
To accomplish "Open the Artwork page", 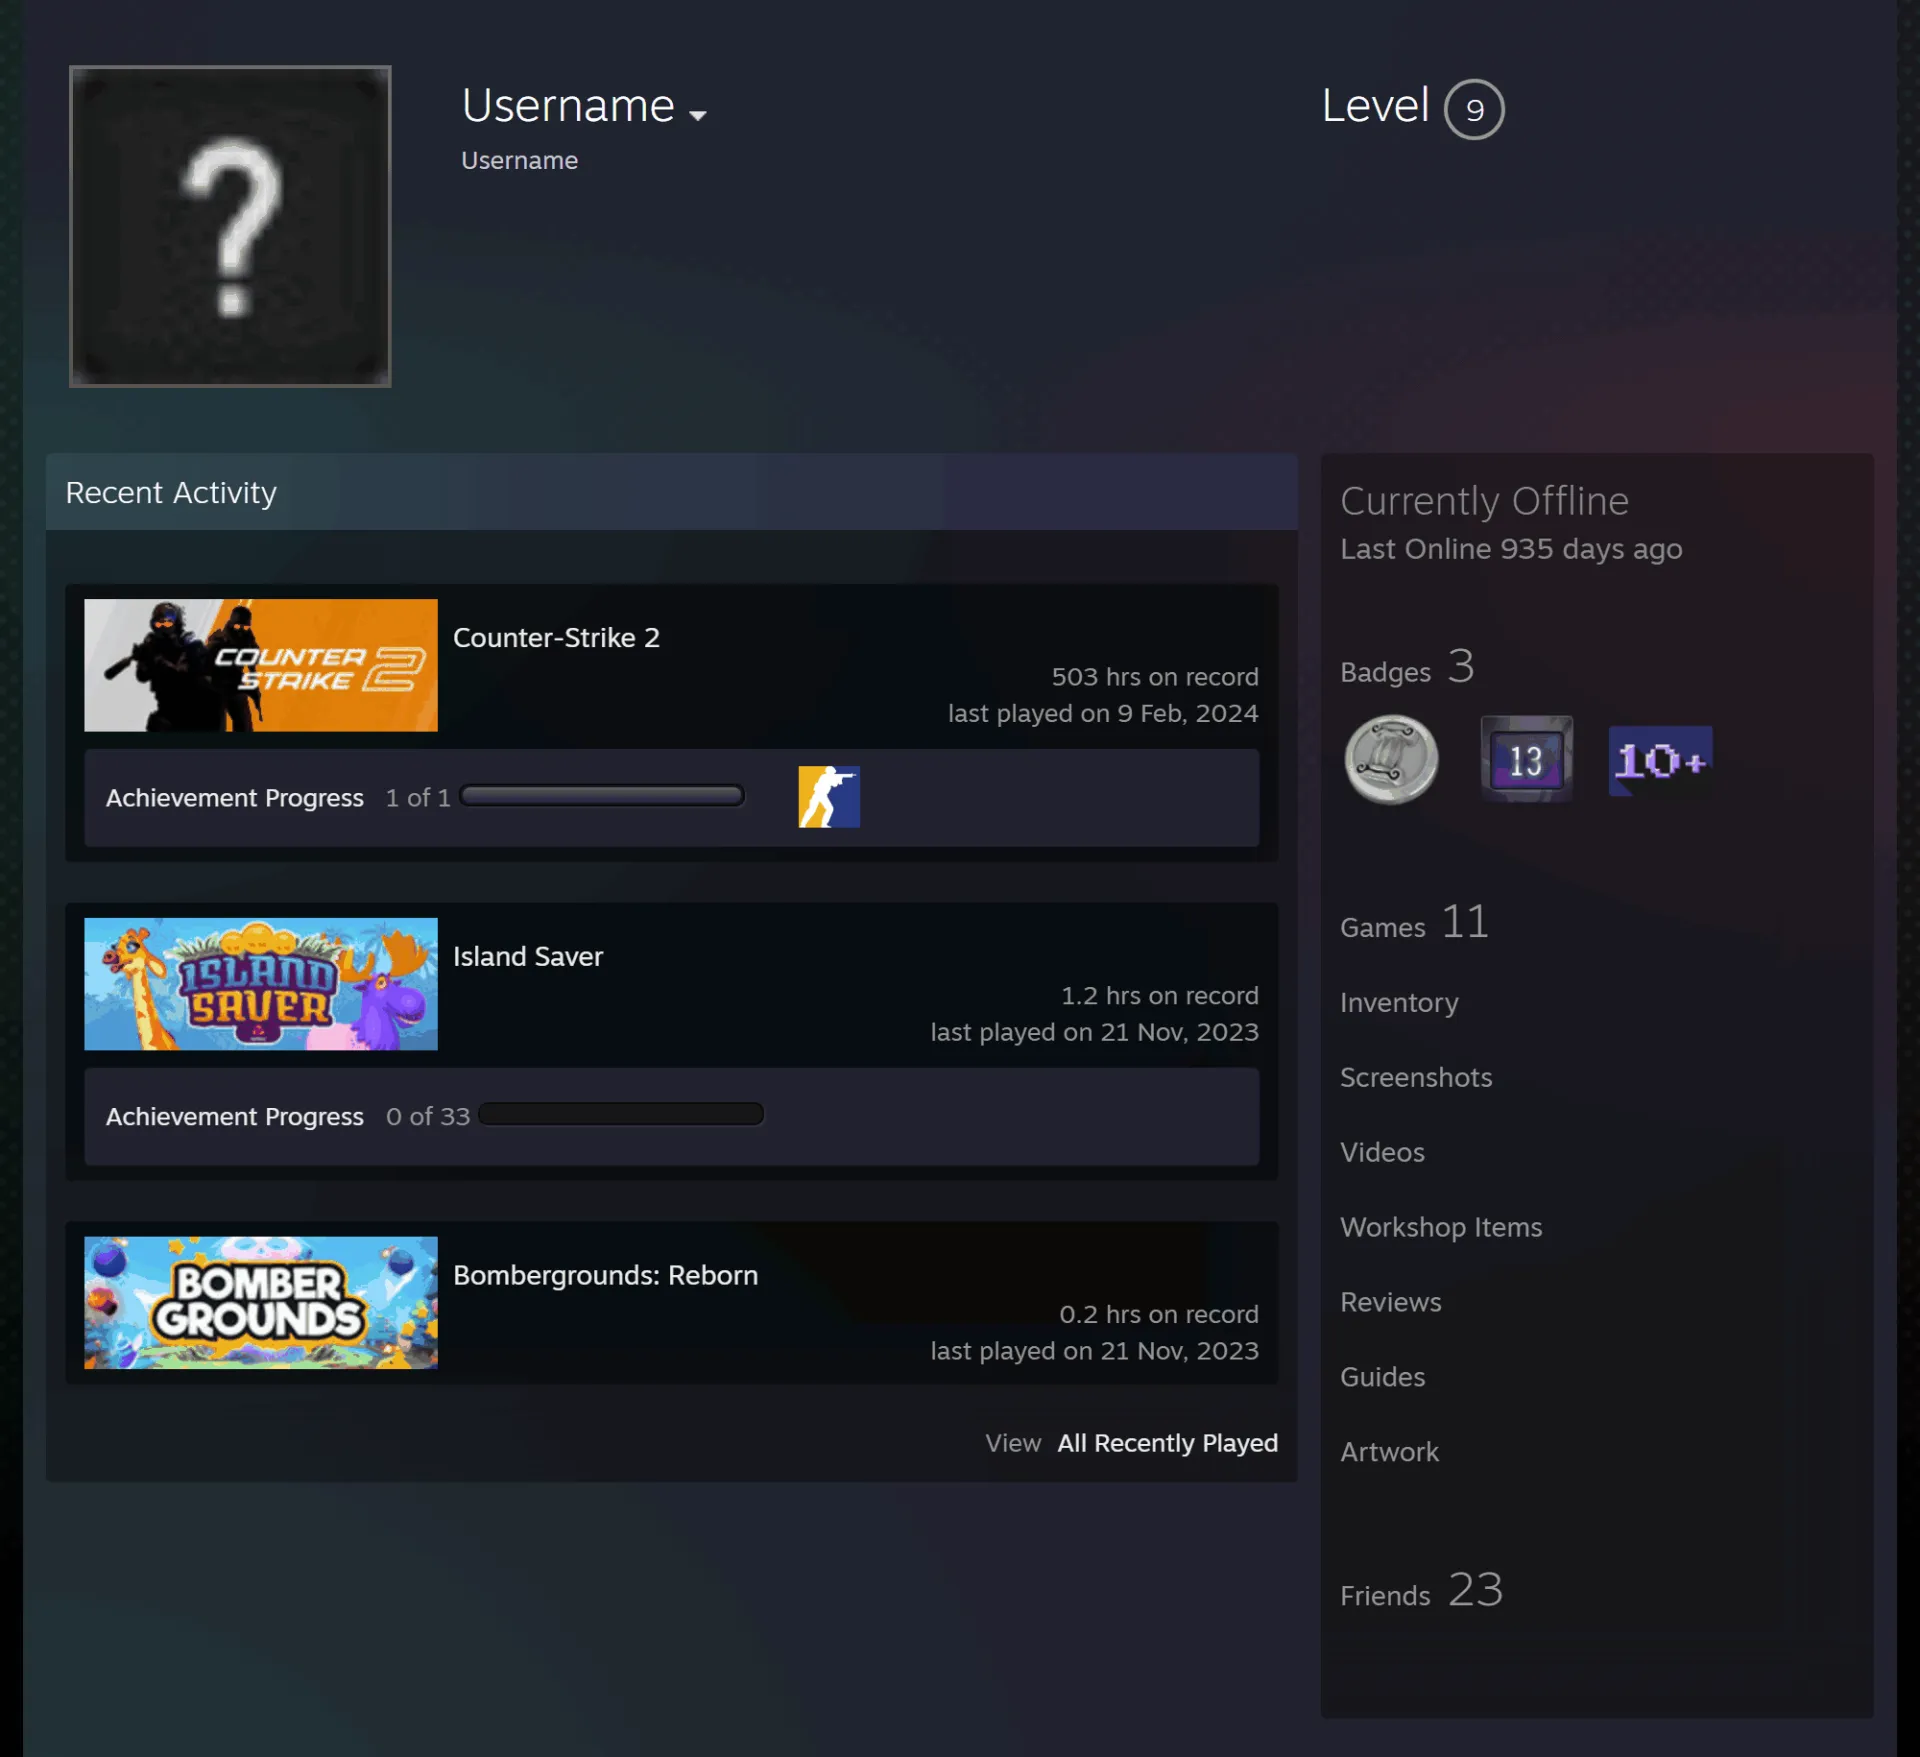I will (1389, 1452).
